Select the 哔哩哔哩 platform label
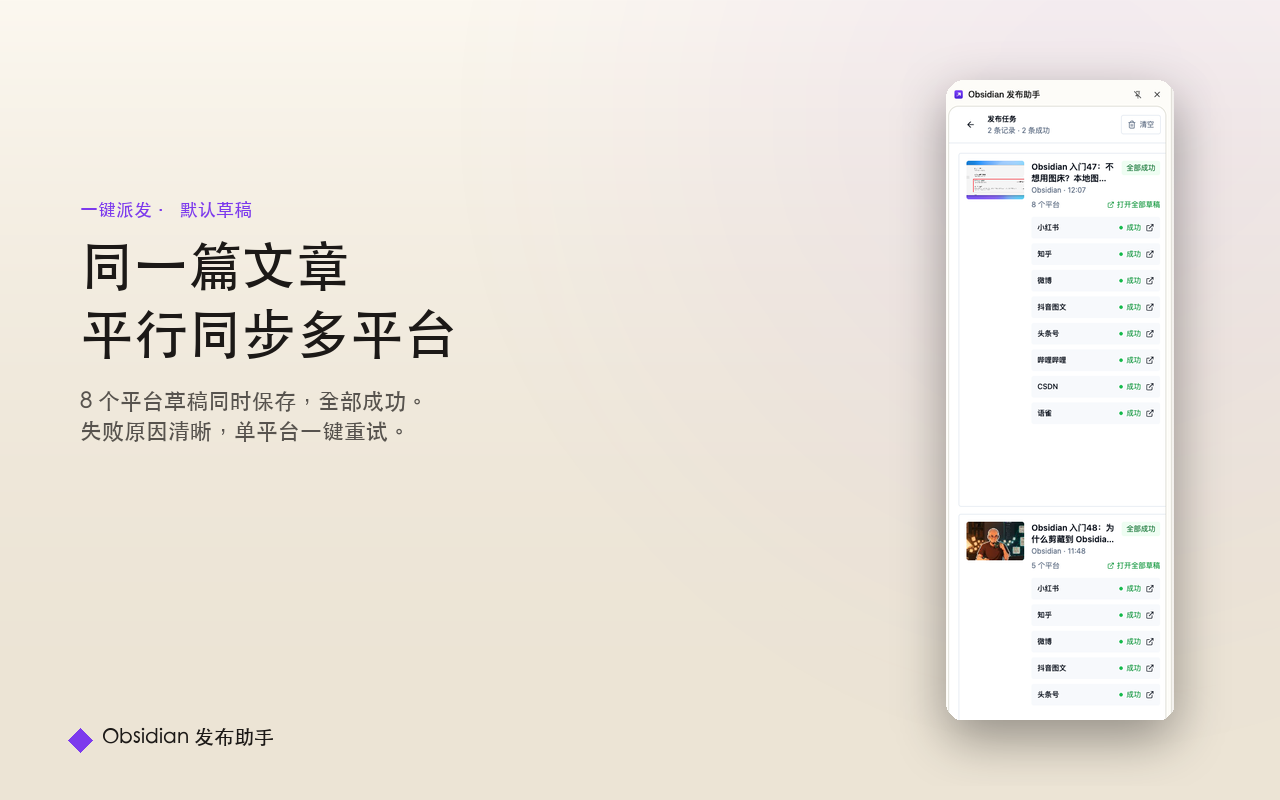Image resolution: width=1280 pixels, height=800 pixels. click(1052, 360)
